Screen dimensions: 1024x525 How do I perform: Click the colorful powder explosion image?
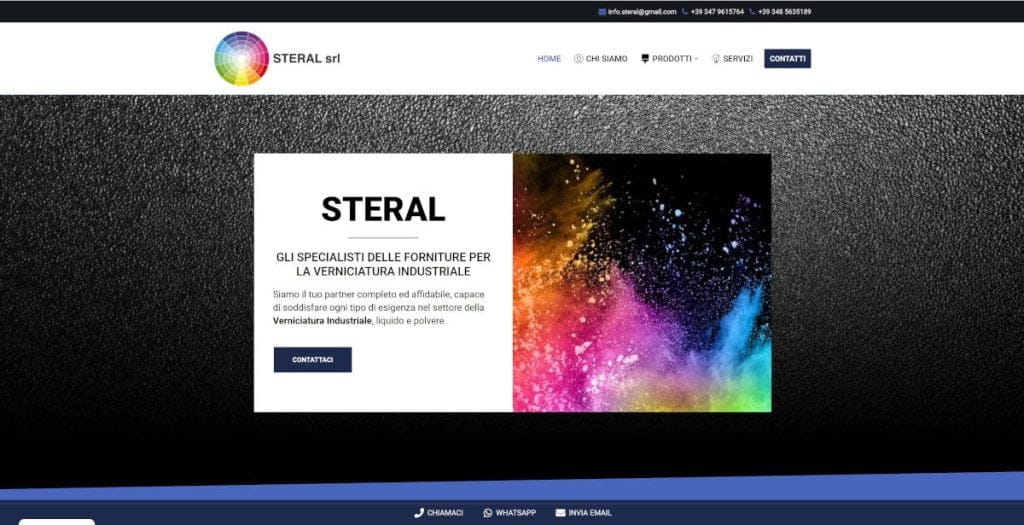pos(642,282)
